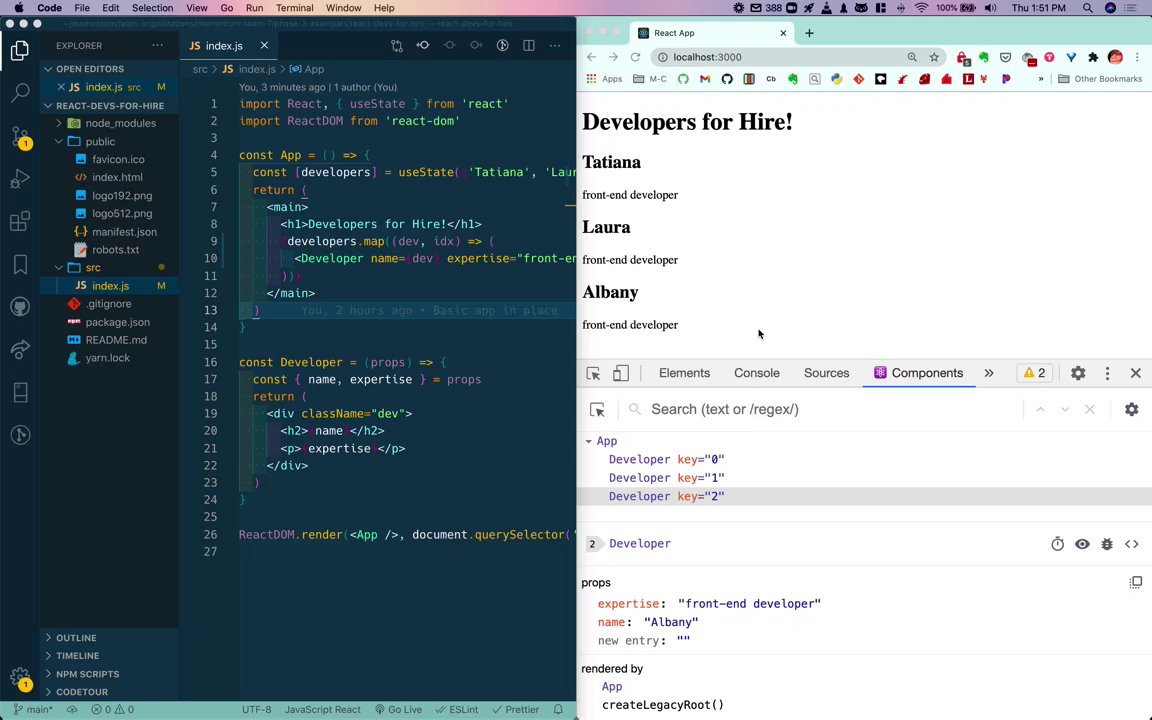Switch to the DevTools Console tab

pyautogui.click(x=757, y=373)
